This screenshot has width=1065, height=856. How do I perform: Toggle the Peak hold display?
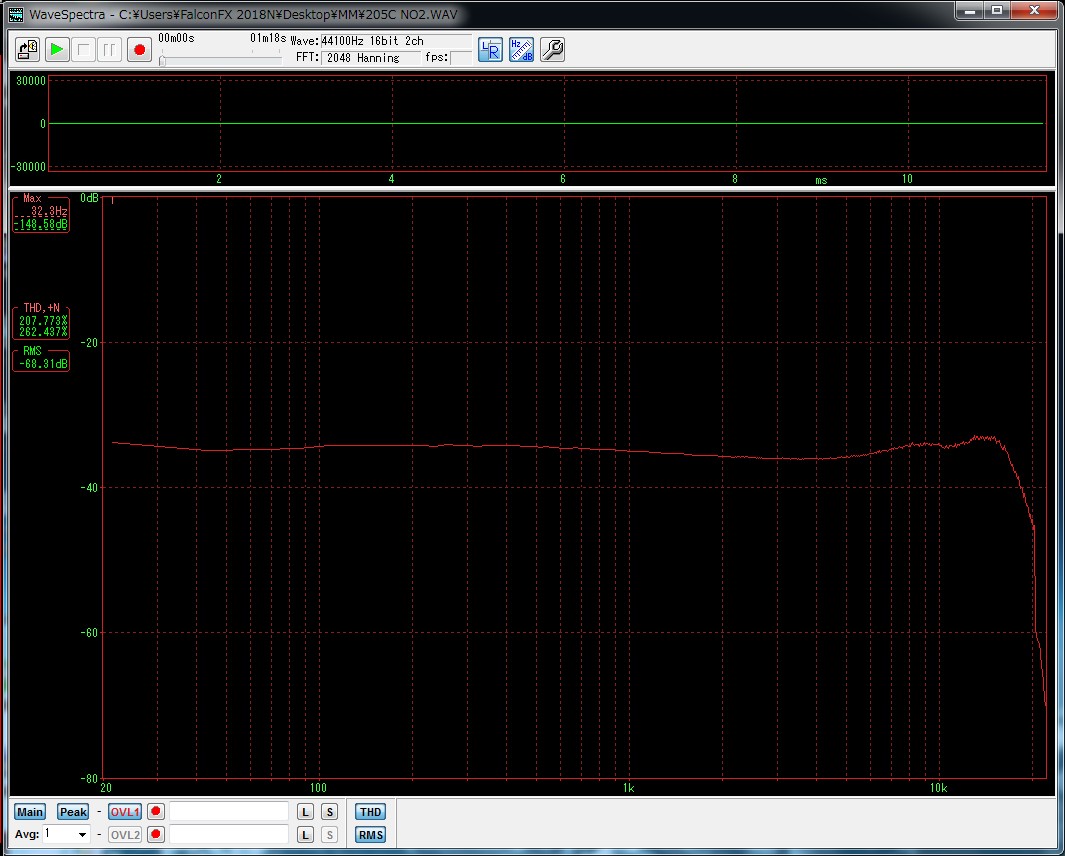point(73,812)
